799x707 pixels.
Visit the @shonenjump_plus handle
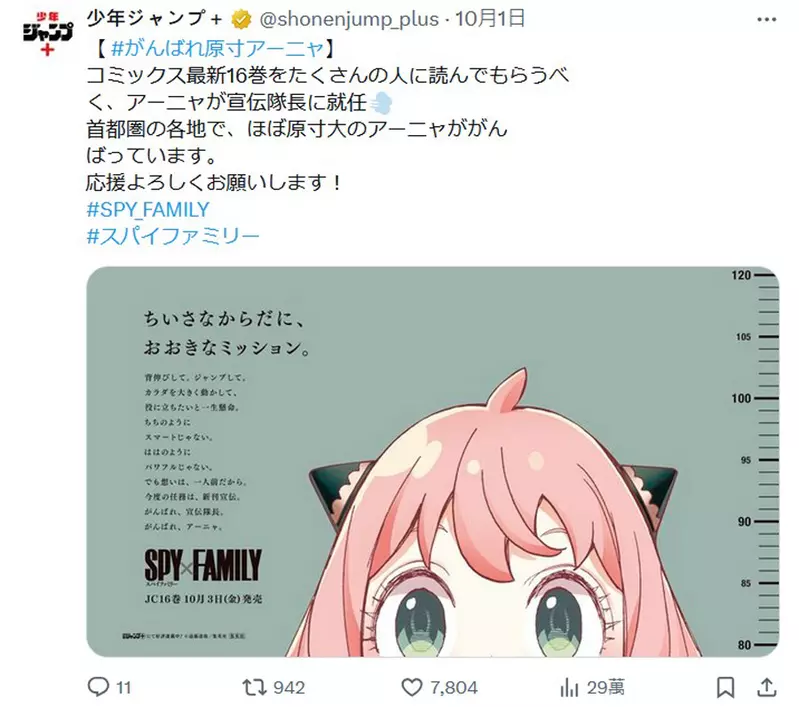(x=349, y=19)
